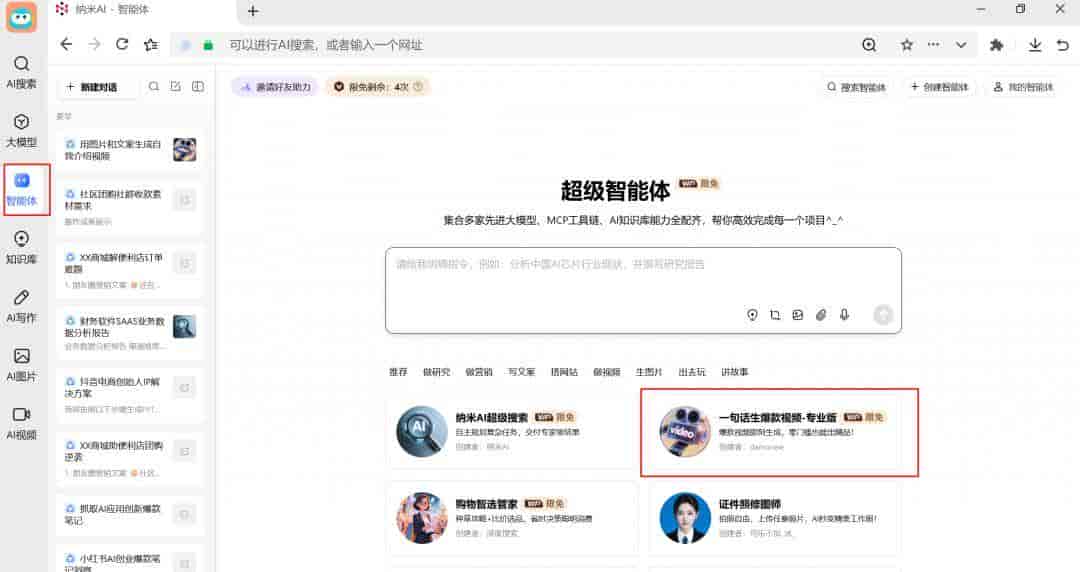Open 知识库 in the left sidebar
The width and height of the screenshot is (1080, 572).
21,248
